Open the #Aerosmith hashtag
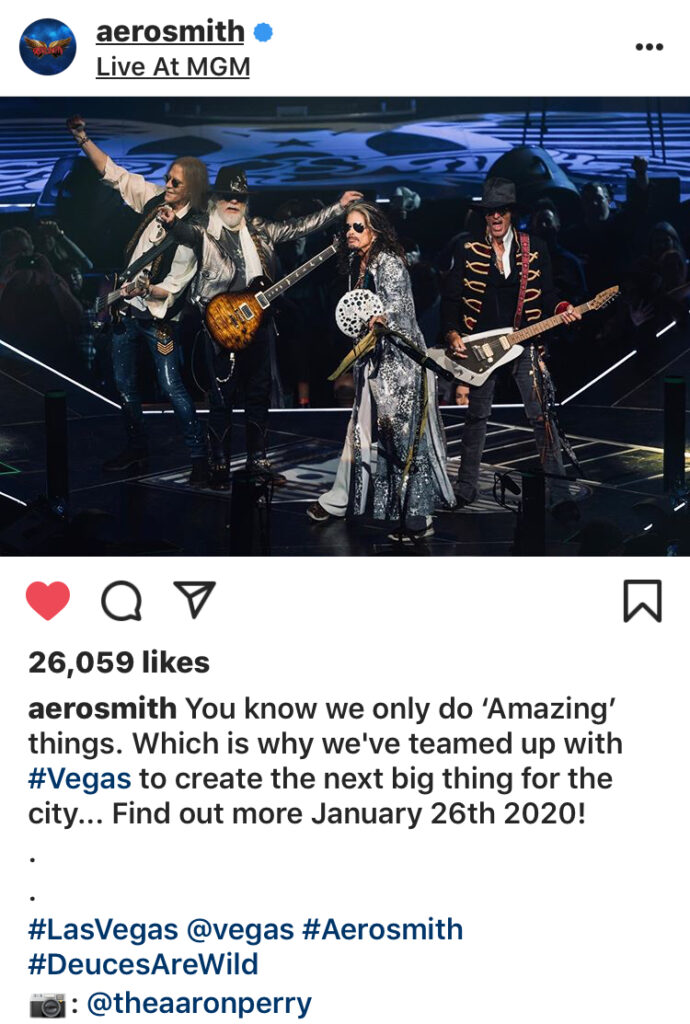The width and height of the screenshot is (690, 1024). pos(383,929)
